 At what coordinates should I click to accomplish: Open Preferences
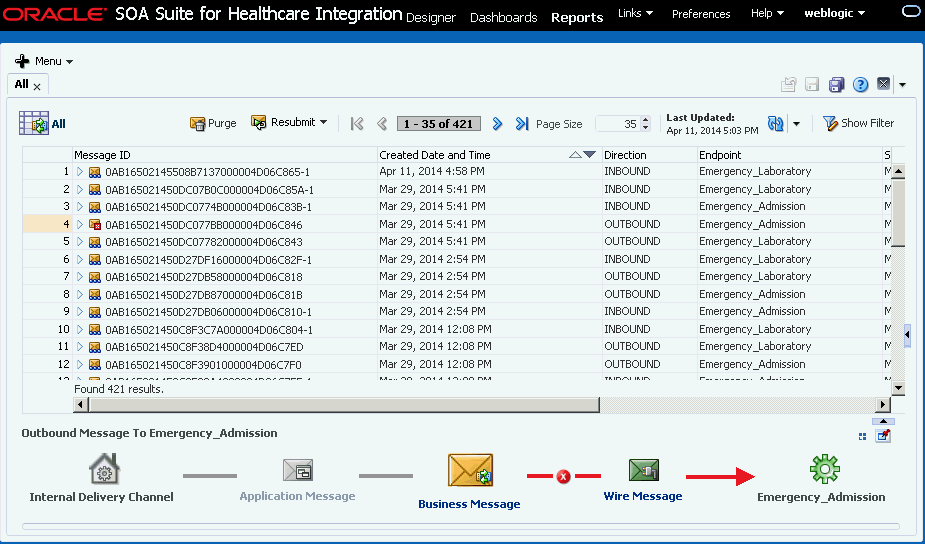(x=701, y=14)
